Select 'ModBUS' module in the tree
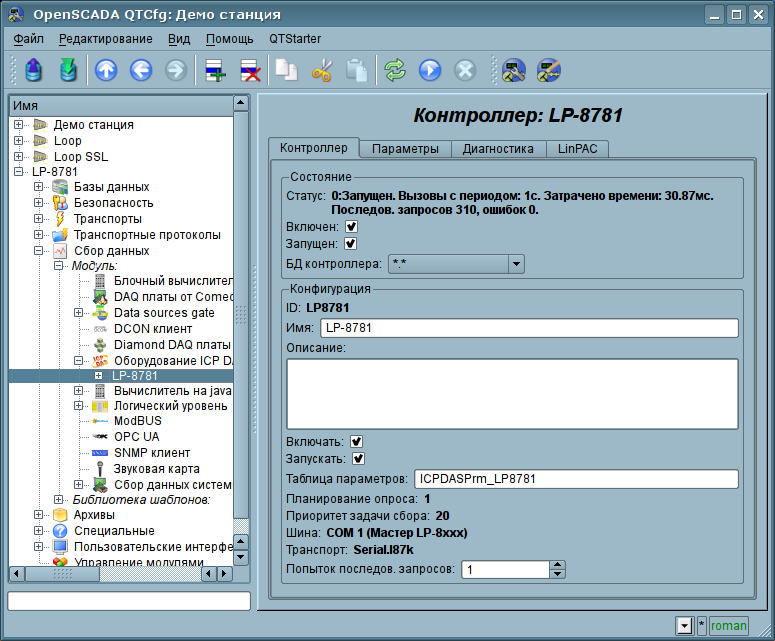The image size is (775, 641). 136,421
